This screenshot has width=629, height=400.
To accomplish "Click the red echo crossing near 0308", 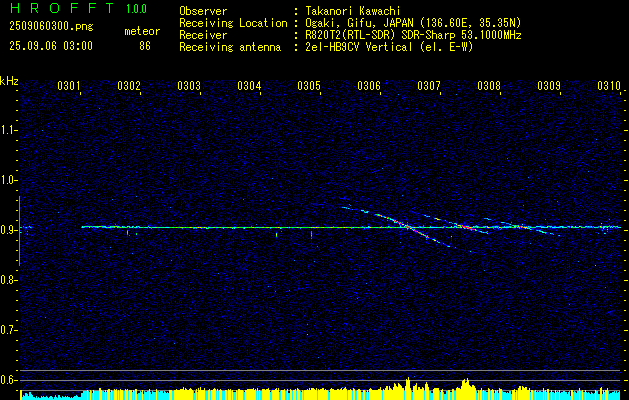I will point(465,227).
